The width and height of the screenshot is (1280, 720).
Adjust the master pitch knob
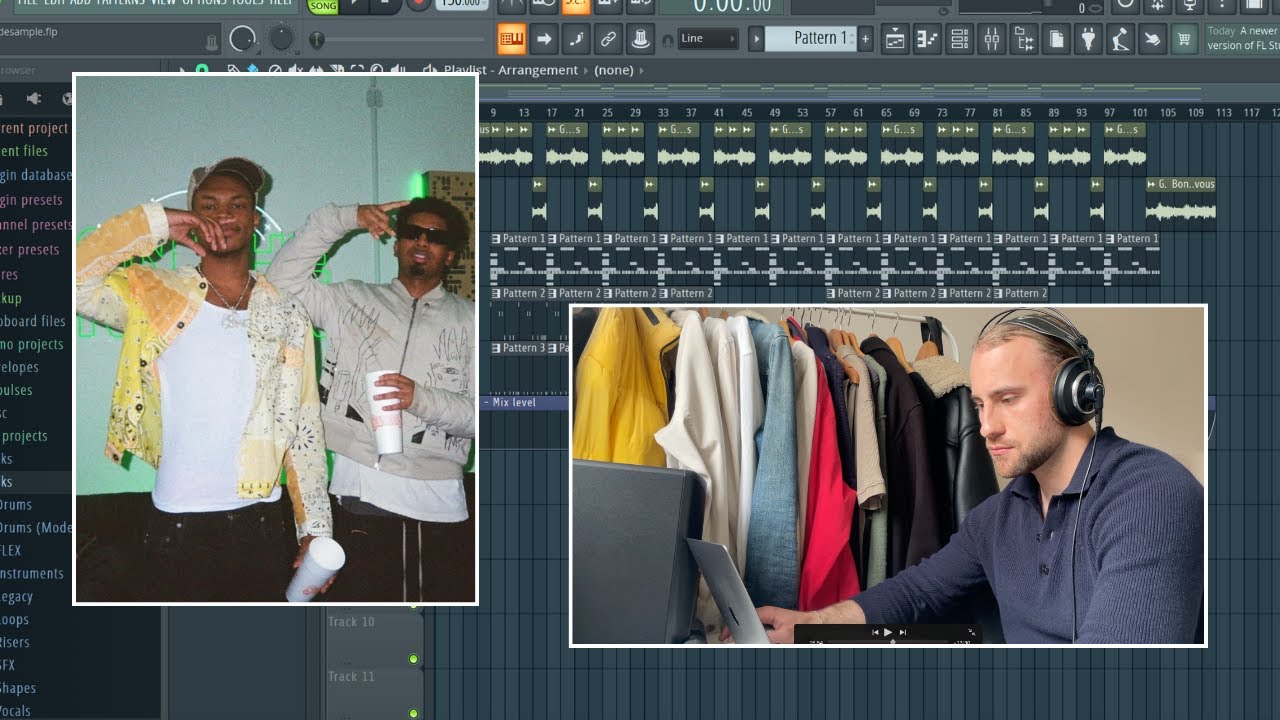tap(281, 37)
